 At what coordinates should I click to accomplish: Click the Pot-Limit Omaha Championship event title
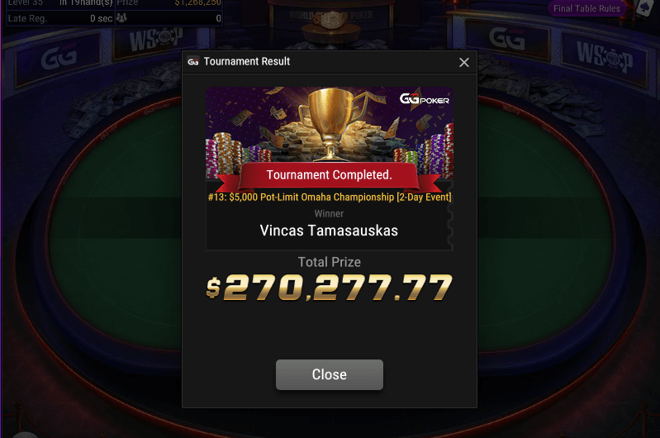pyautogui.click(x=329, y=197)
